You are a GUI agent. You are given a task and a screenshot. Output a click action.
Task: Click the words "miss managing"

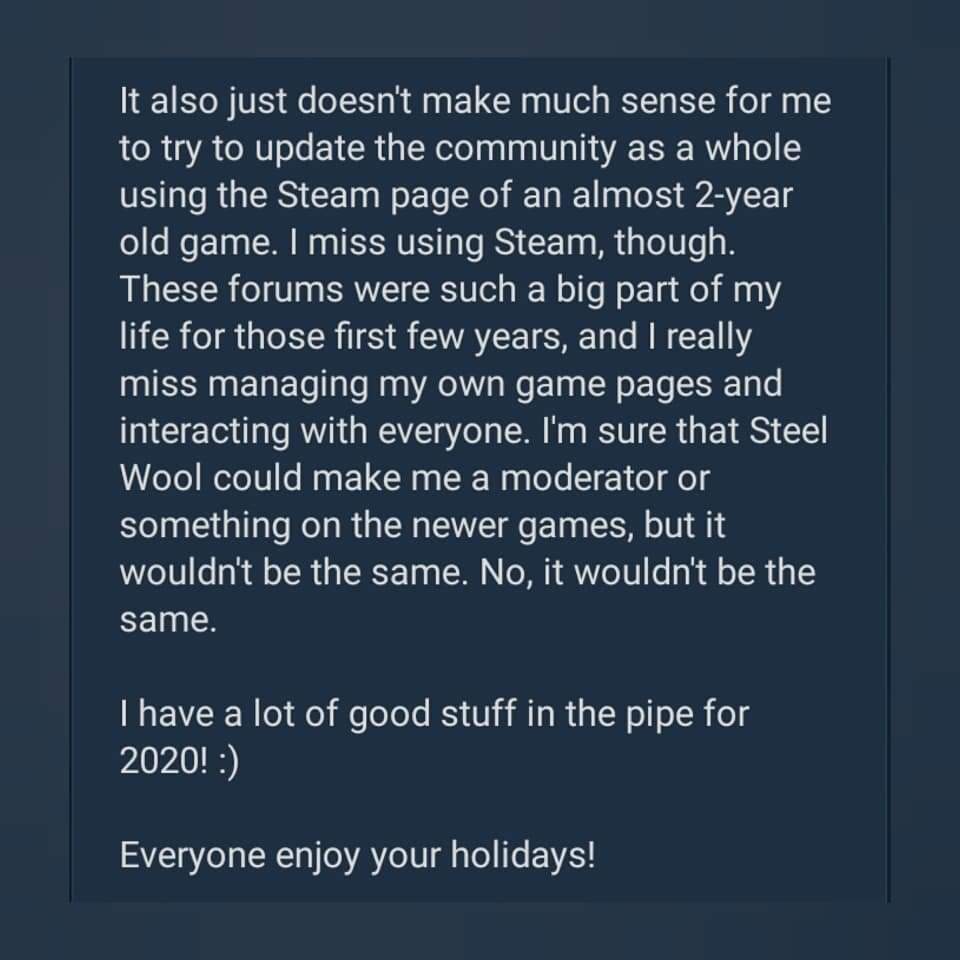point(244,383)
